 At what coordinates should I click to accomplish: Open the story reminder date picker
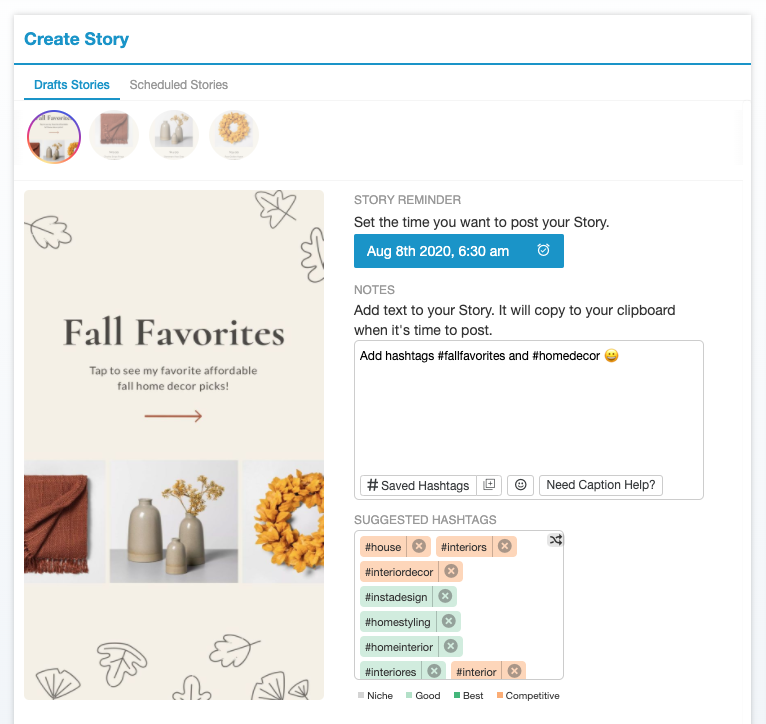pyautogui.click(x=458, y=251)
